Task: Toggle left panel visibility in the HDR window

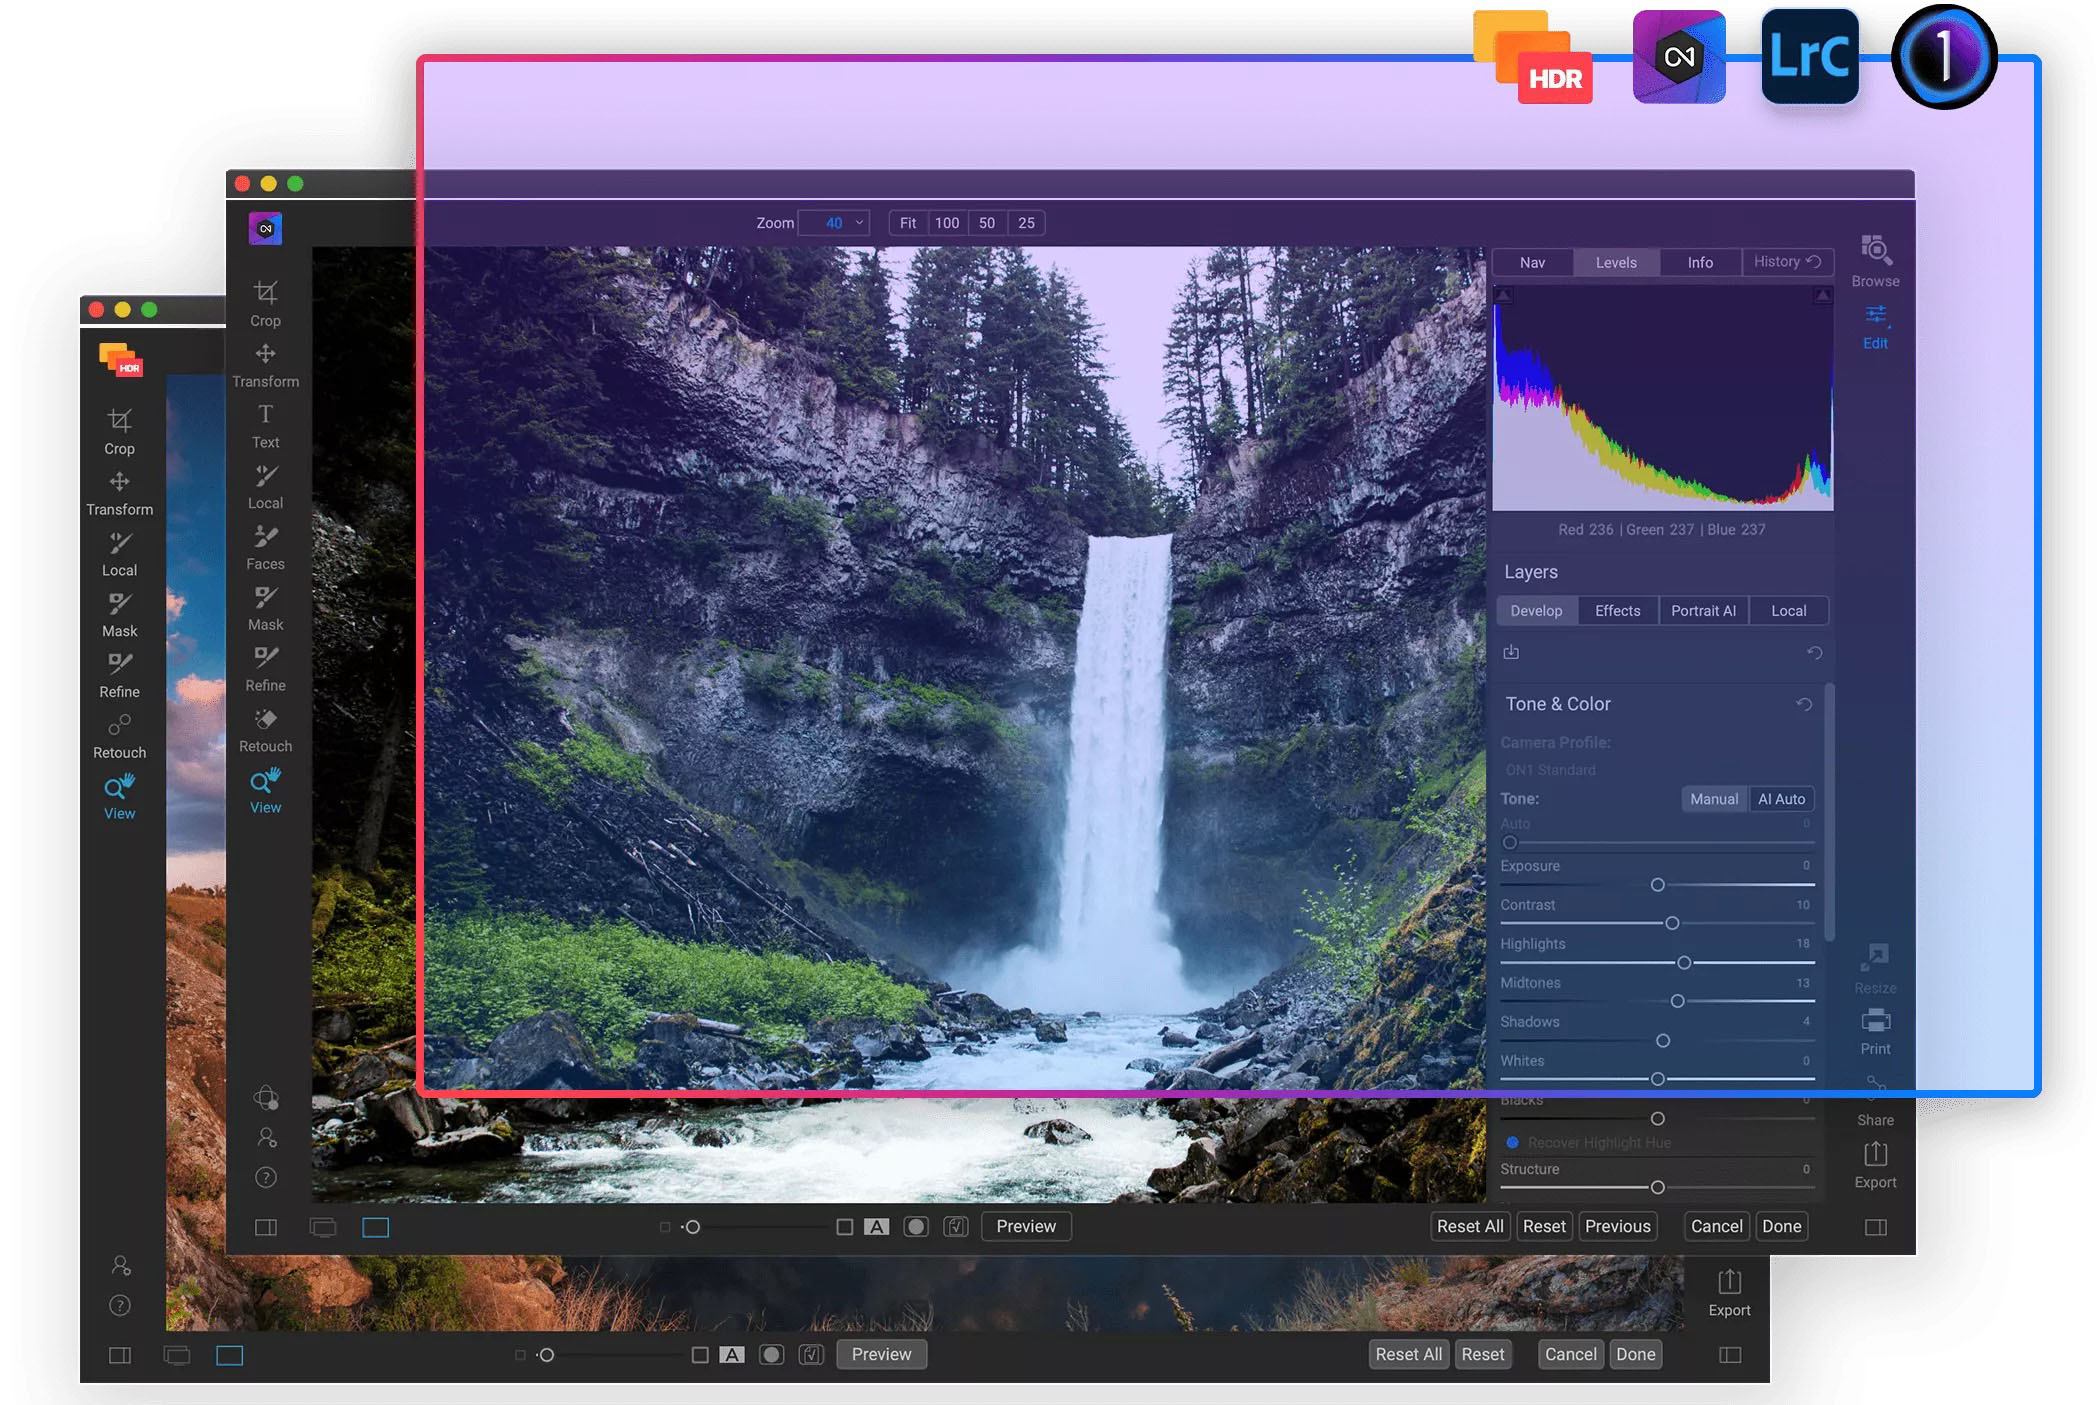Action: (120, 1355)
